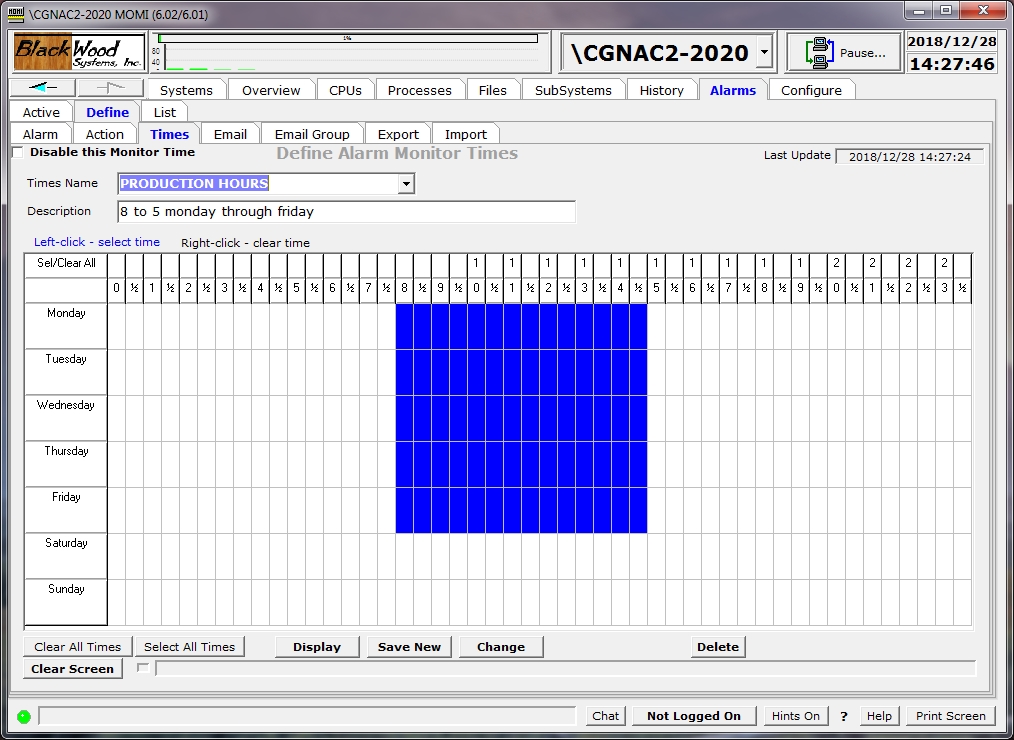1014x740 pixels.
Task: Open the Times Name dropdown list
Action: [406, 184]
